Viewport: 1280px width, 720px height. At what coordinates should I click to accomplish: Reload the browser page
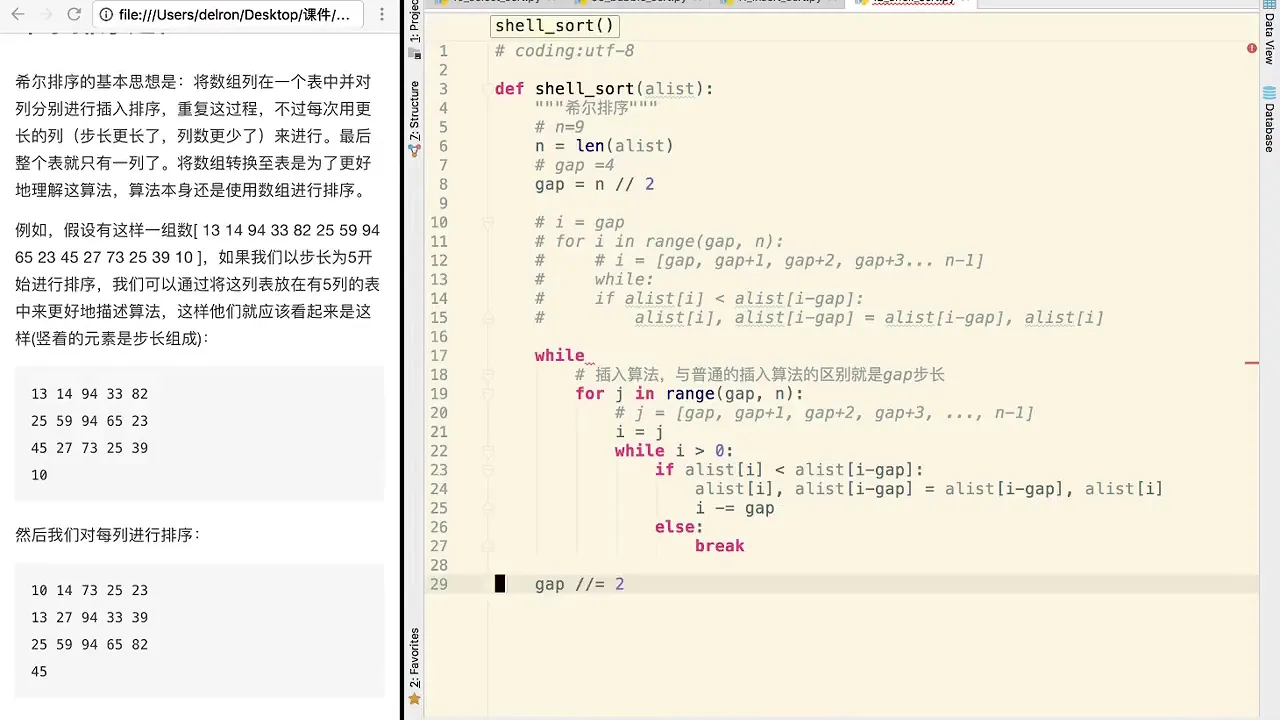coord(74,15)
